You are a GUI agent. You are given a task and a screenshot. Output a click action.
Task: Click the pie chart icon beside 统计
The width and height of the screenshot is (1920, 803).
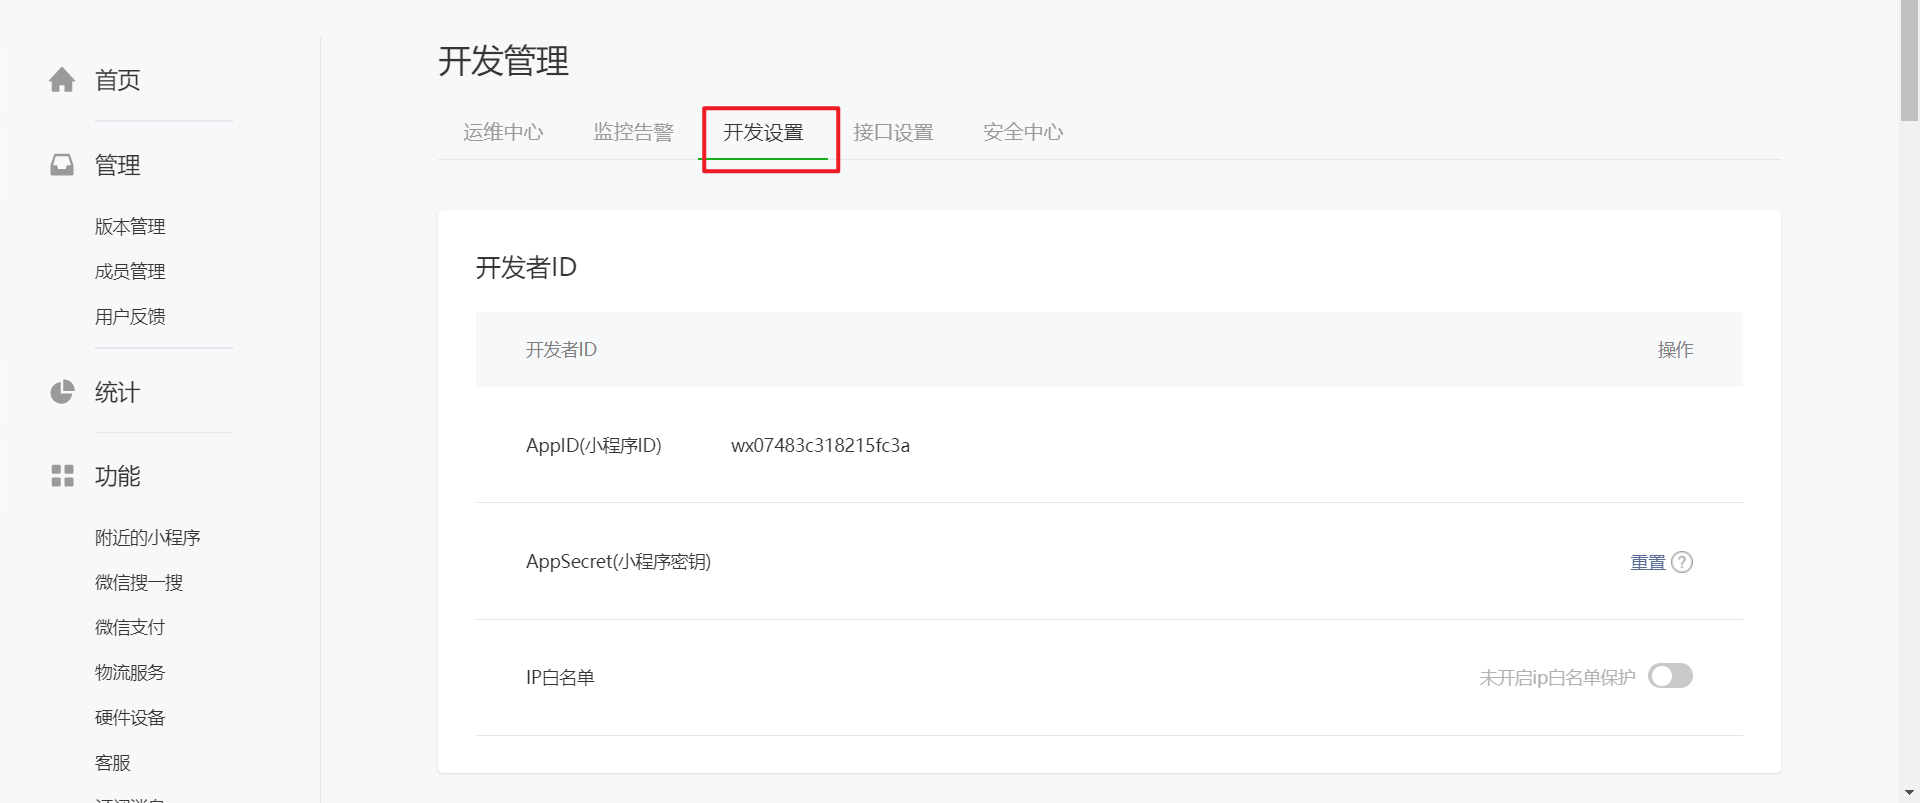click(62, 392)
